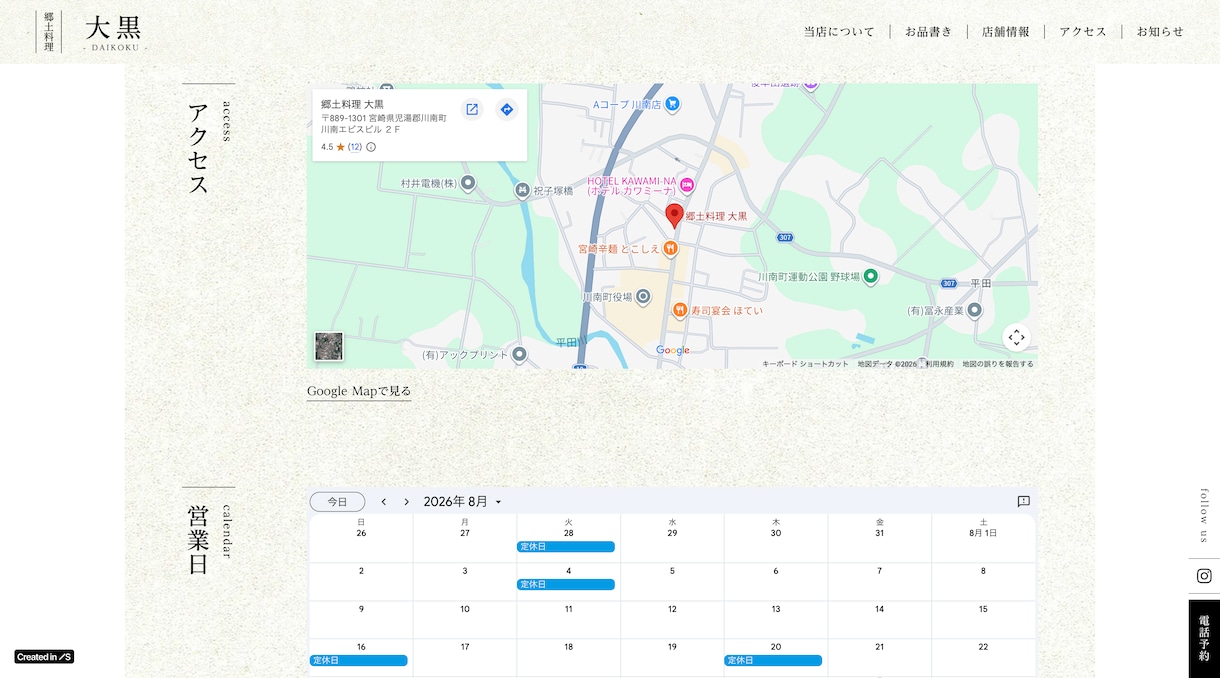Image resolution: width=1220 pixels, height=678 pixels.
Task: Open Instagram from follow us sidebar
Action: [x=1204, y=576]
